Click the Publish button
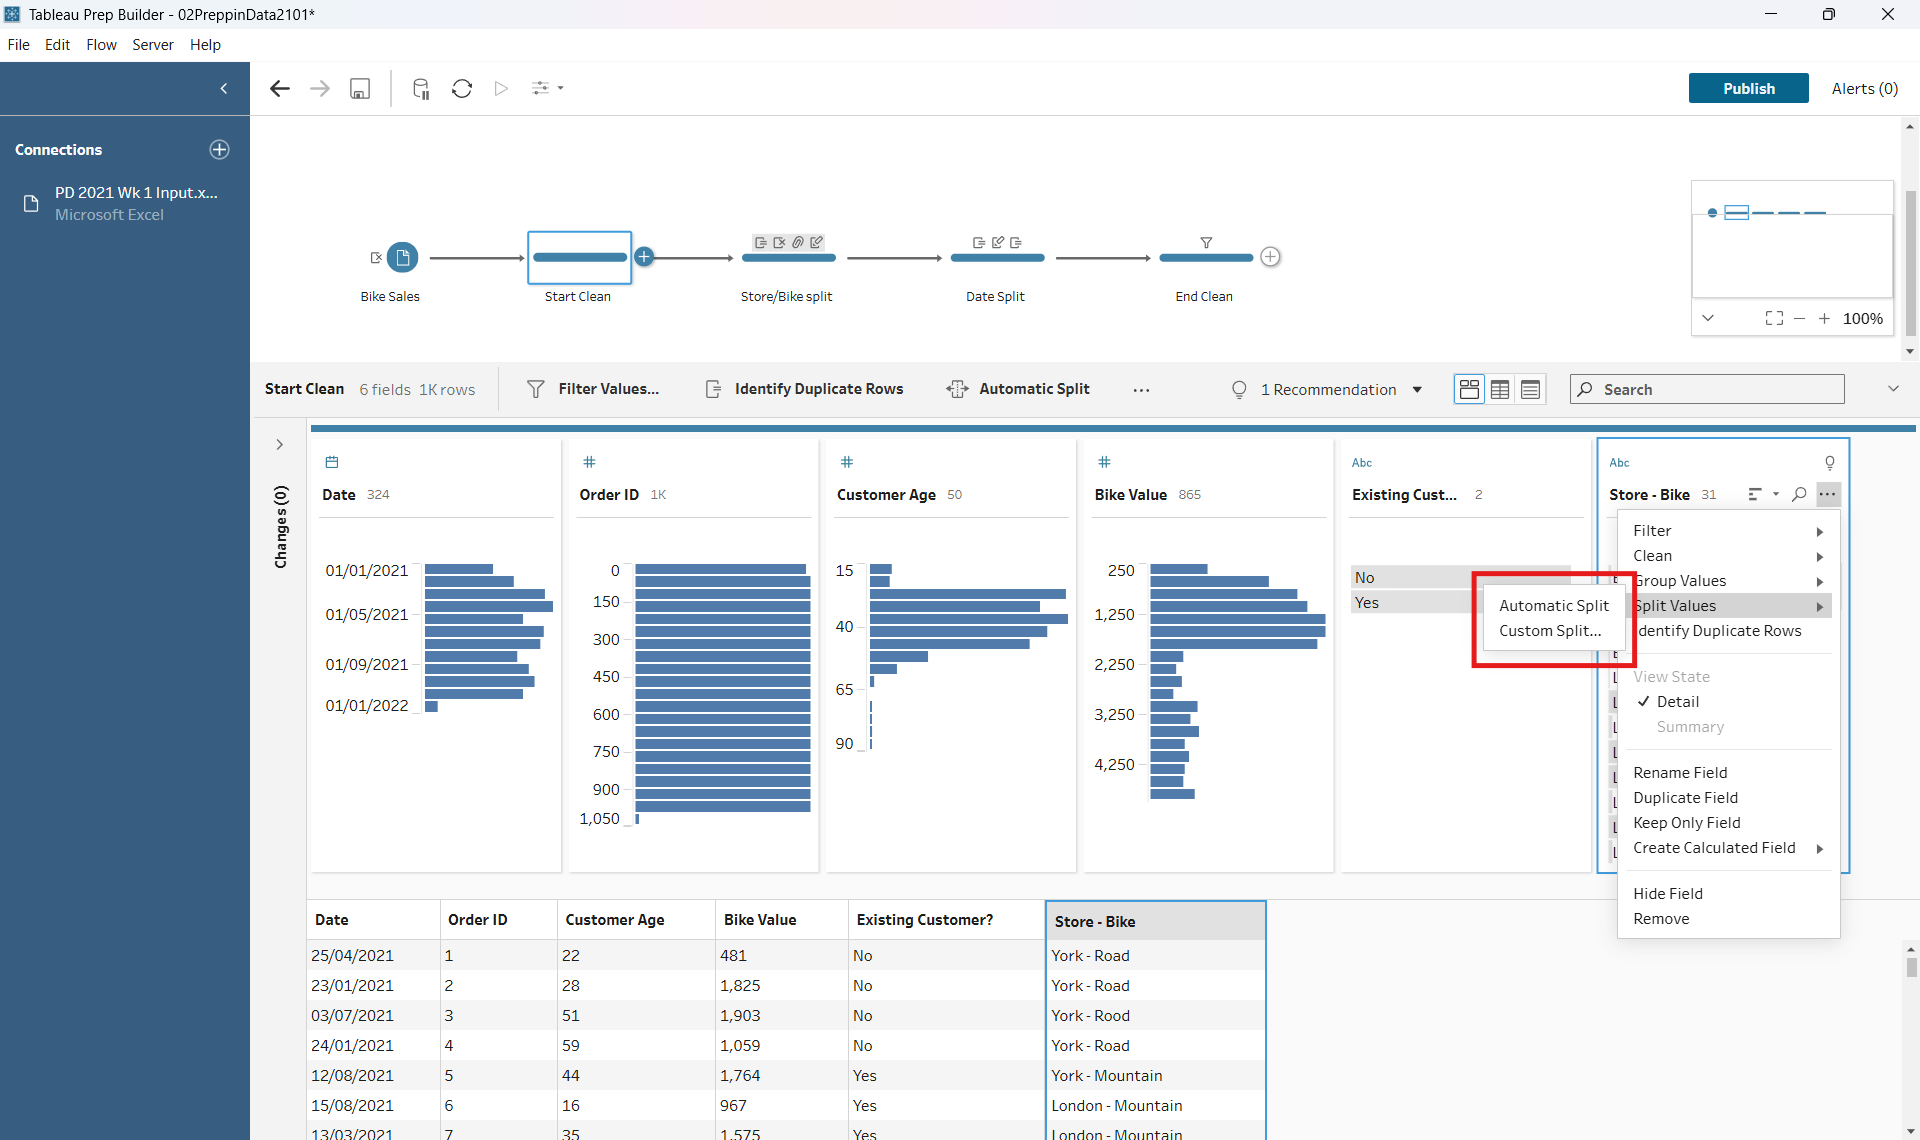Screen dimensions: 1920x1140 pos(1748,88)
